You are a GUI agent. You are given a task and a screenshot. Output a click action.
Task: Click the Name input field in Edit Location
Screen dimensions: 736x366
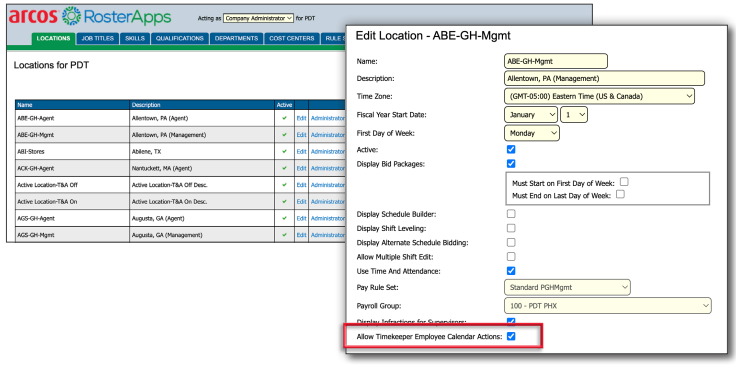click(556, 61)
